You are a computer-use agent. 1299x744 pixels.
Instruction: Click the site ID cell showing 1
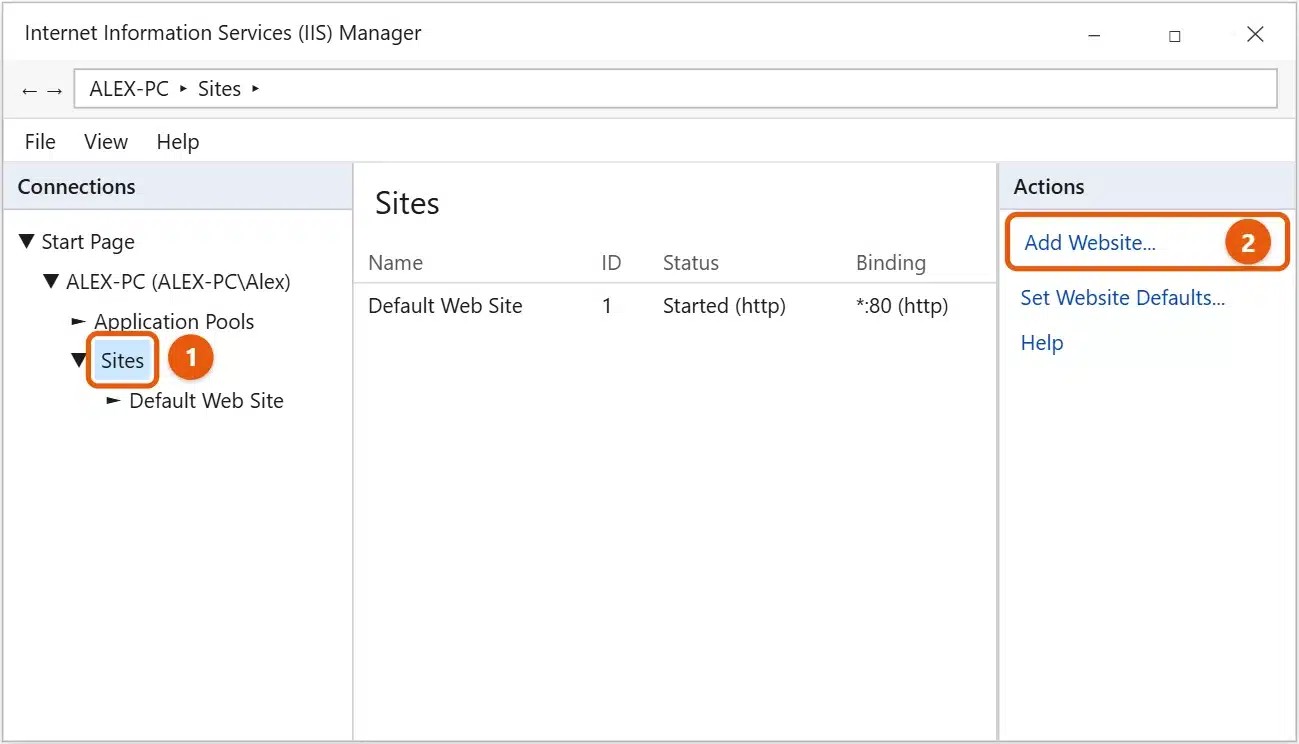click(607, 306)
